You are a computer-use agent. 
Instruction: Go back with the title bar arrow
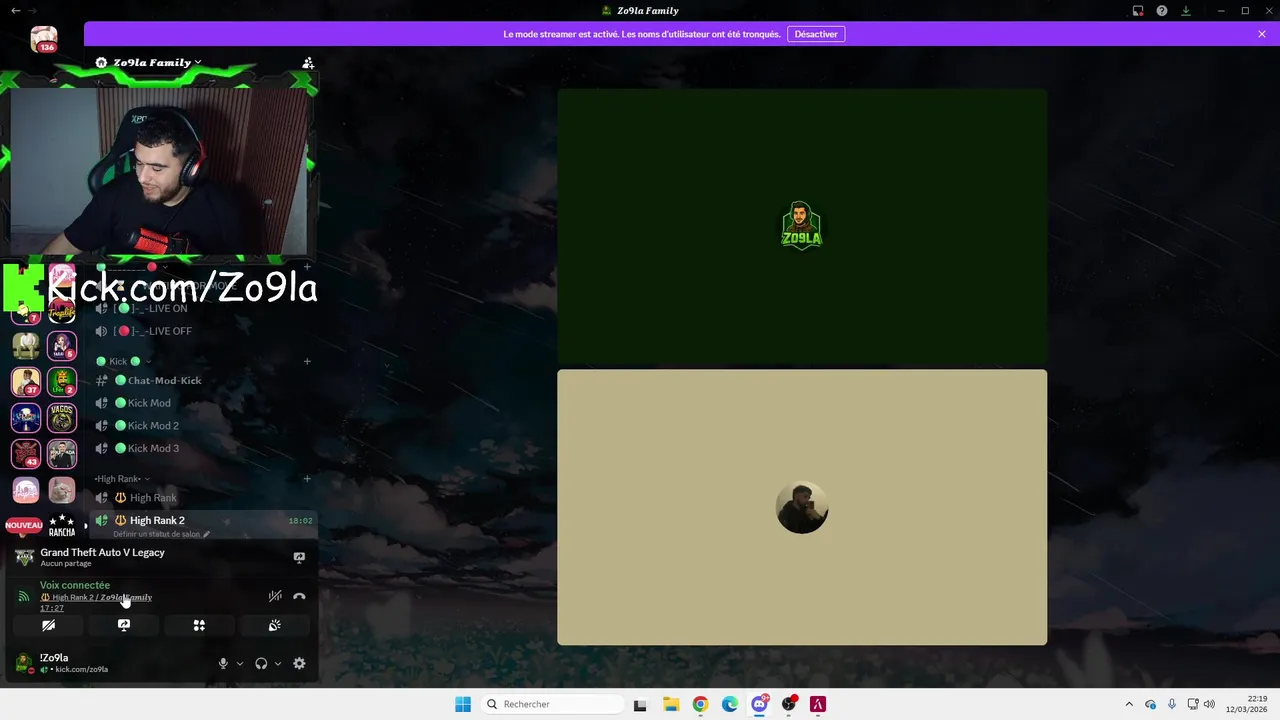click(x=15, y=10)
